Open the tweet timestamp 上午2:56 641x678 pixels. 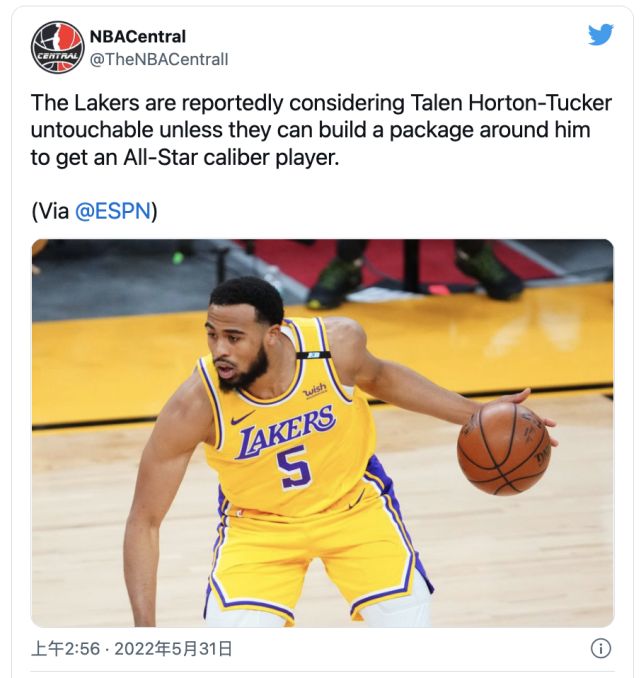[65, 649]
